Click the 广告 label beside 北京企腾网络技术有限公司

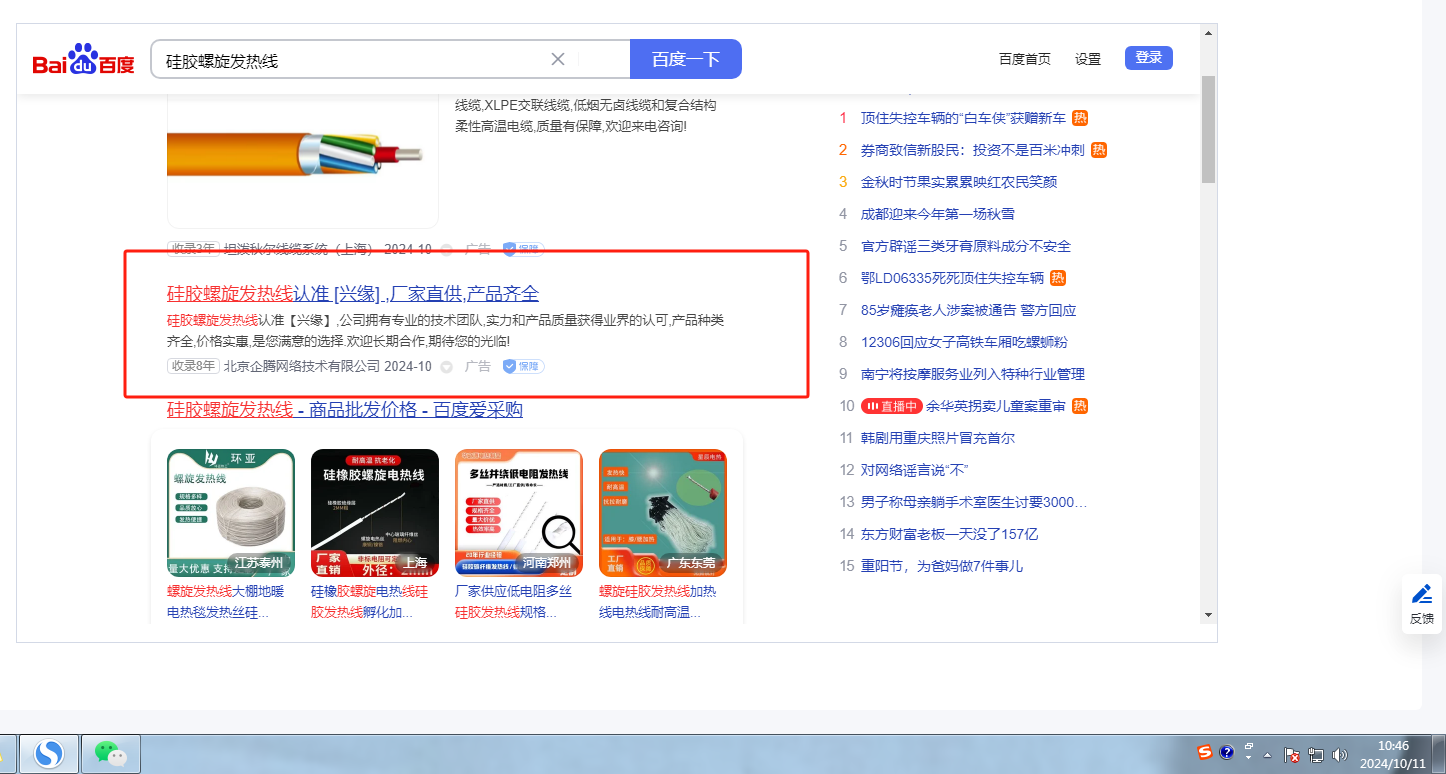(478, 366)
